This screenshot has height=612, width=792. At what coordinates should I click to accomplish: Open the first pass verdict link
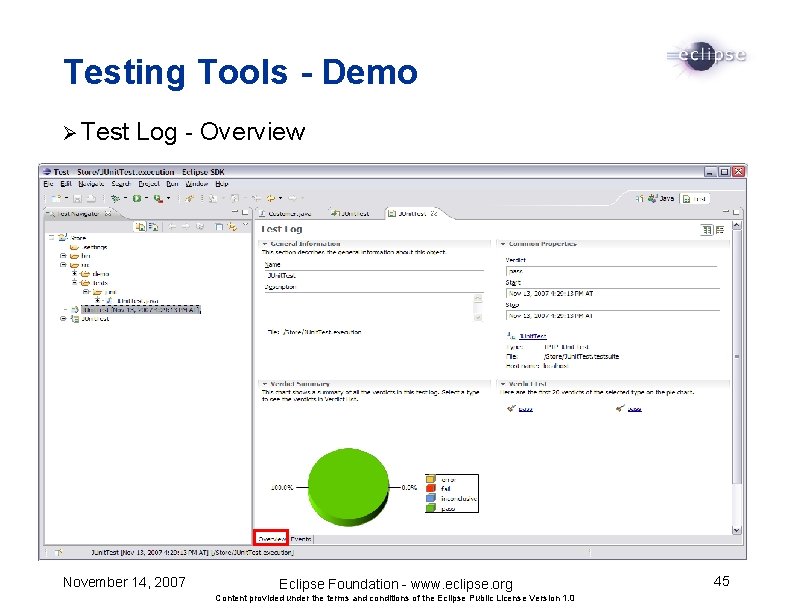(x=525, y=409)
